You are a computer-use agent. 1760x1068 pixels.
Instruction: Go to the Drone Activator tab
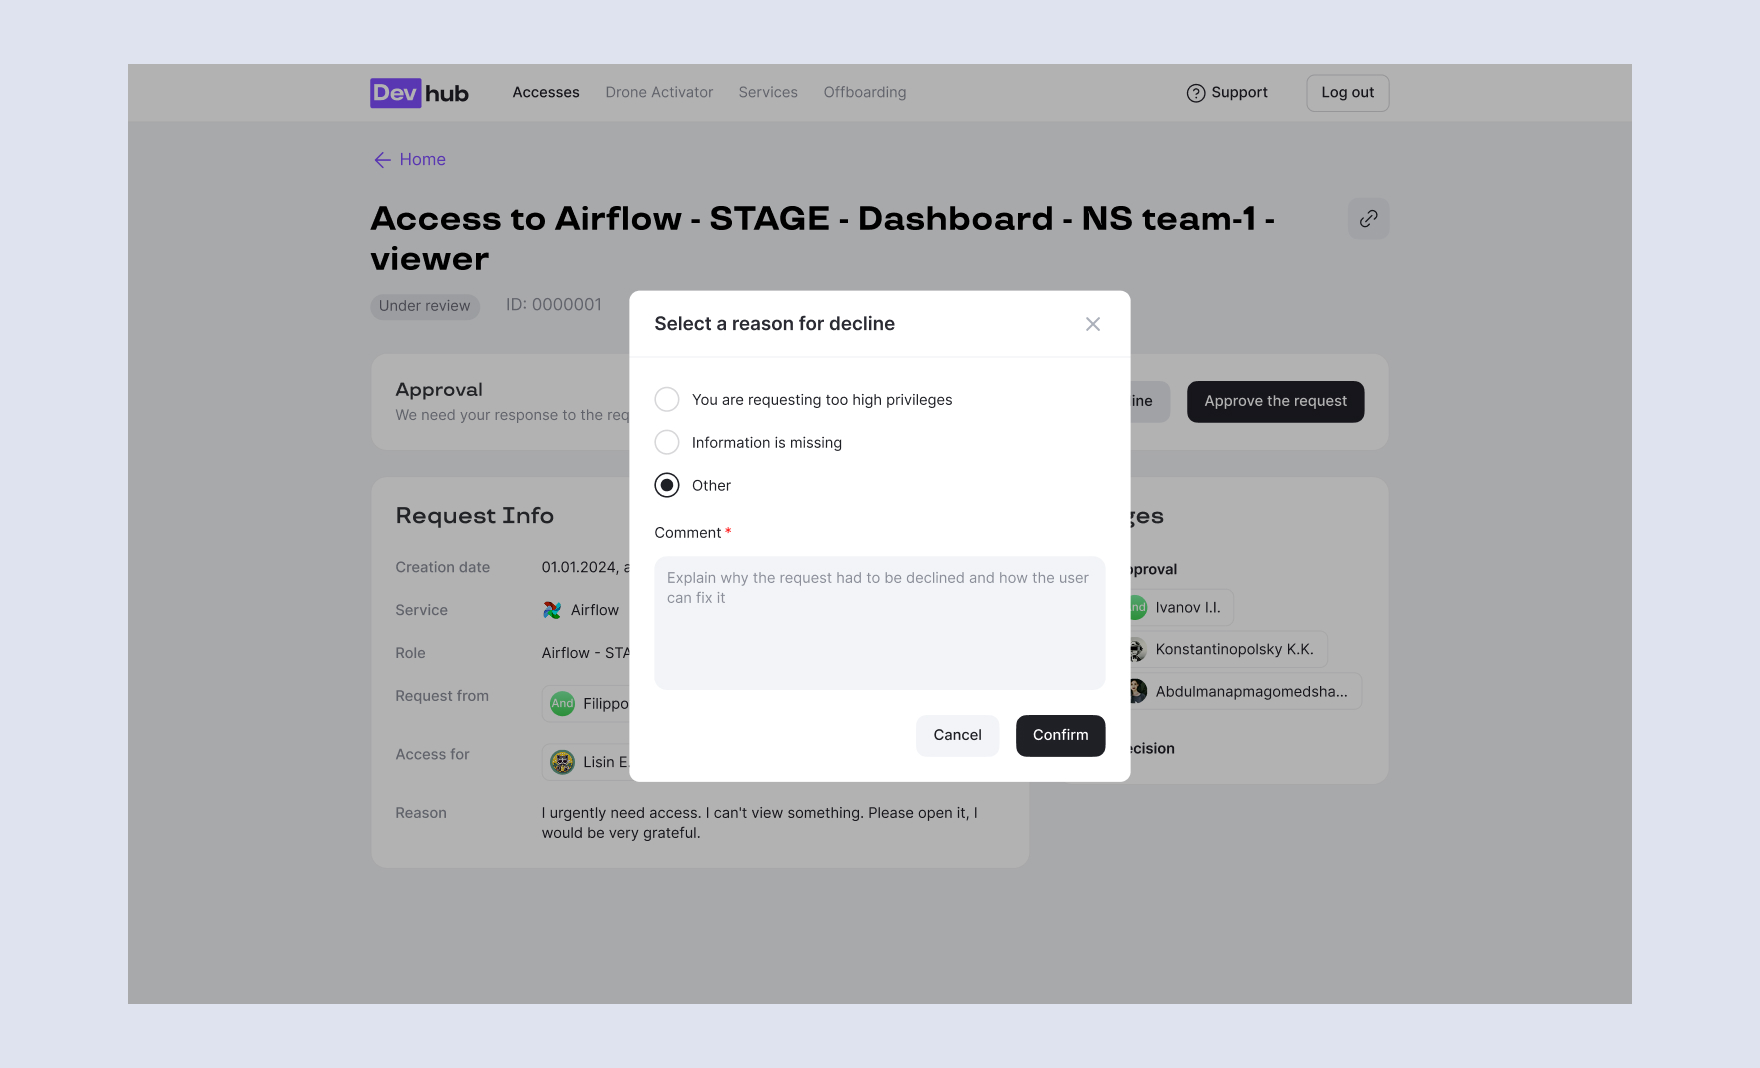click(659, 93)
